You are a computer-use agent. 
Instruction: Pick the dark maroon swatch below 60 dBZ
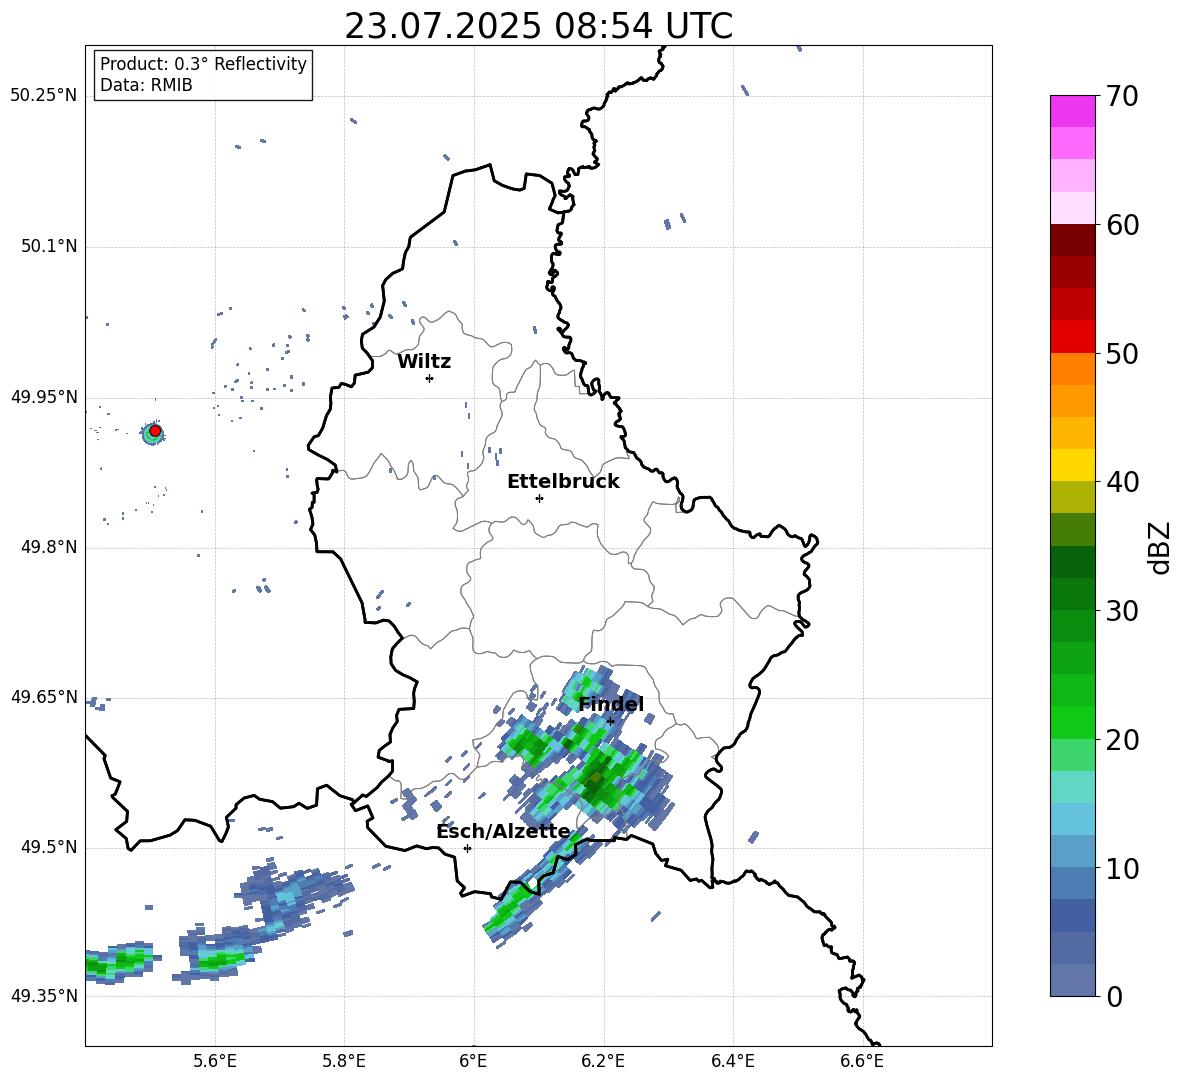[x=1072, y=240]
